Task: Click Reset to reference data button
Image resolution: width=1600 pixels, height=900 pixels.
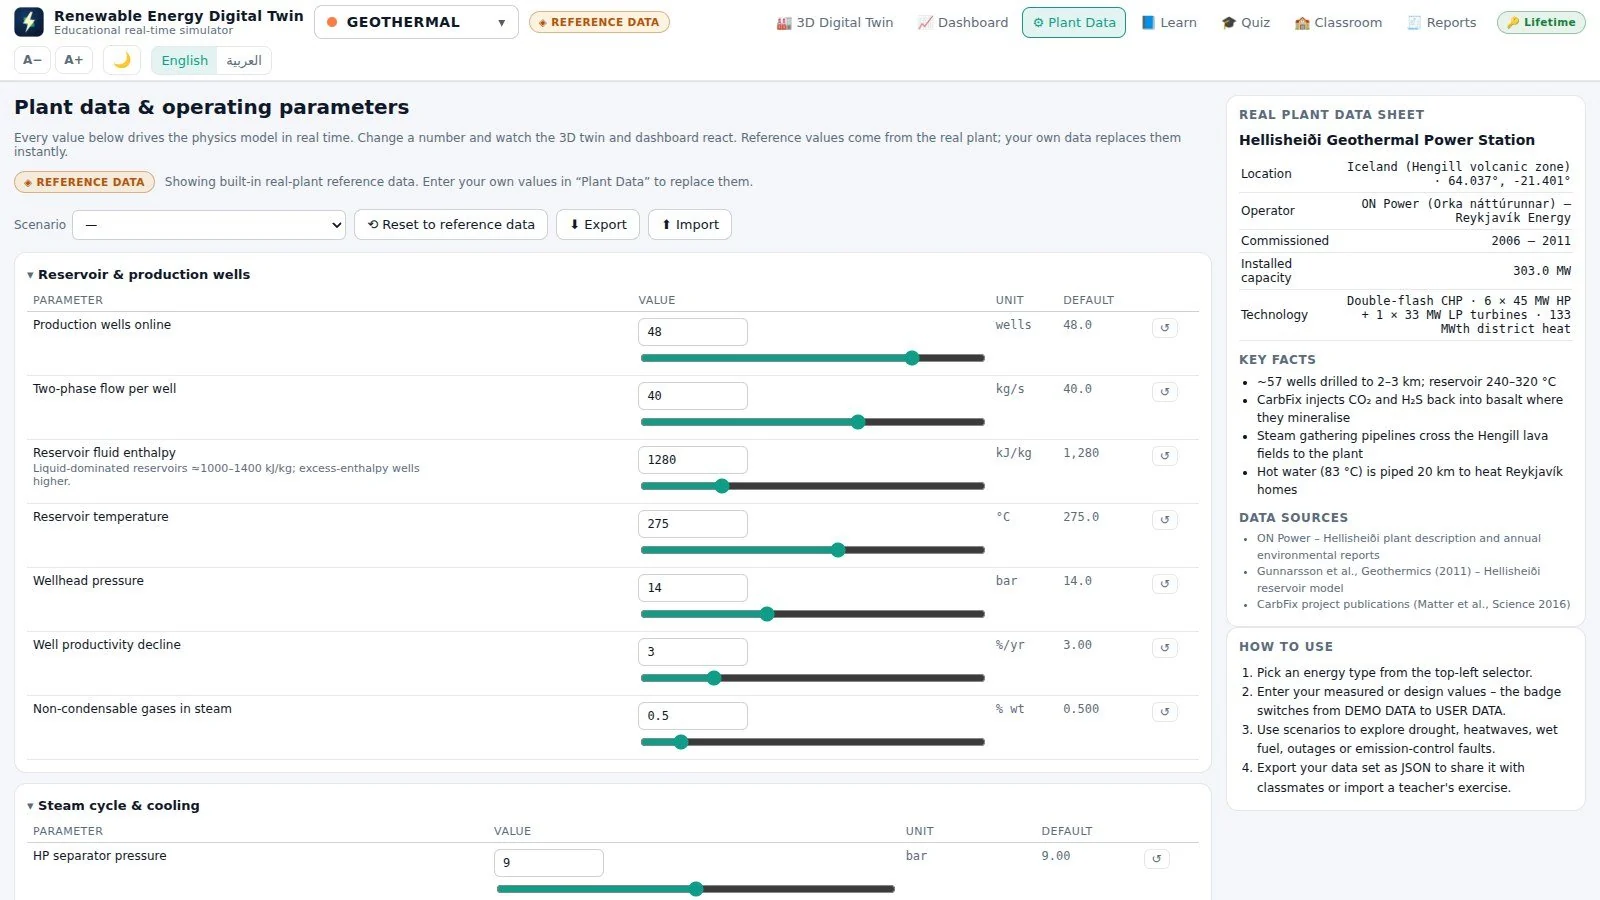Action: (x=451, y=225)
